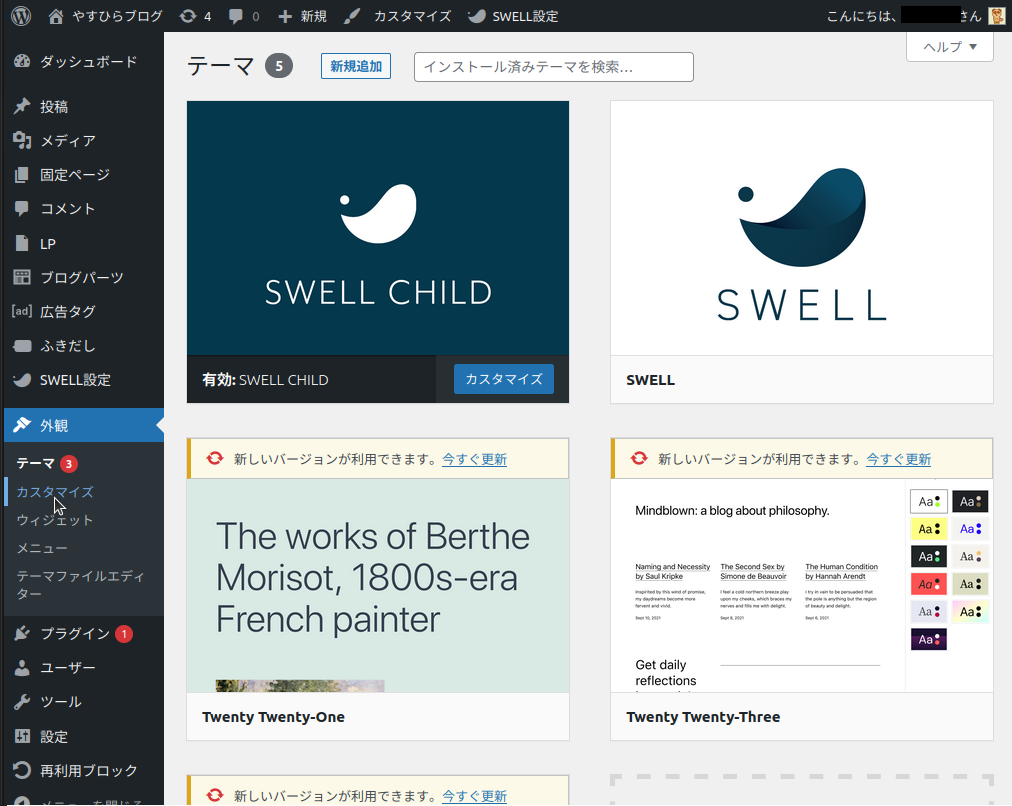Click the red plugin update badge showing 1
The height and width of the screenshot is (806, 1012).
[124, 634]
